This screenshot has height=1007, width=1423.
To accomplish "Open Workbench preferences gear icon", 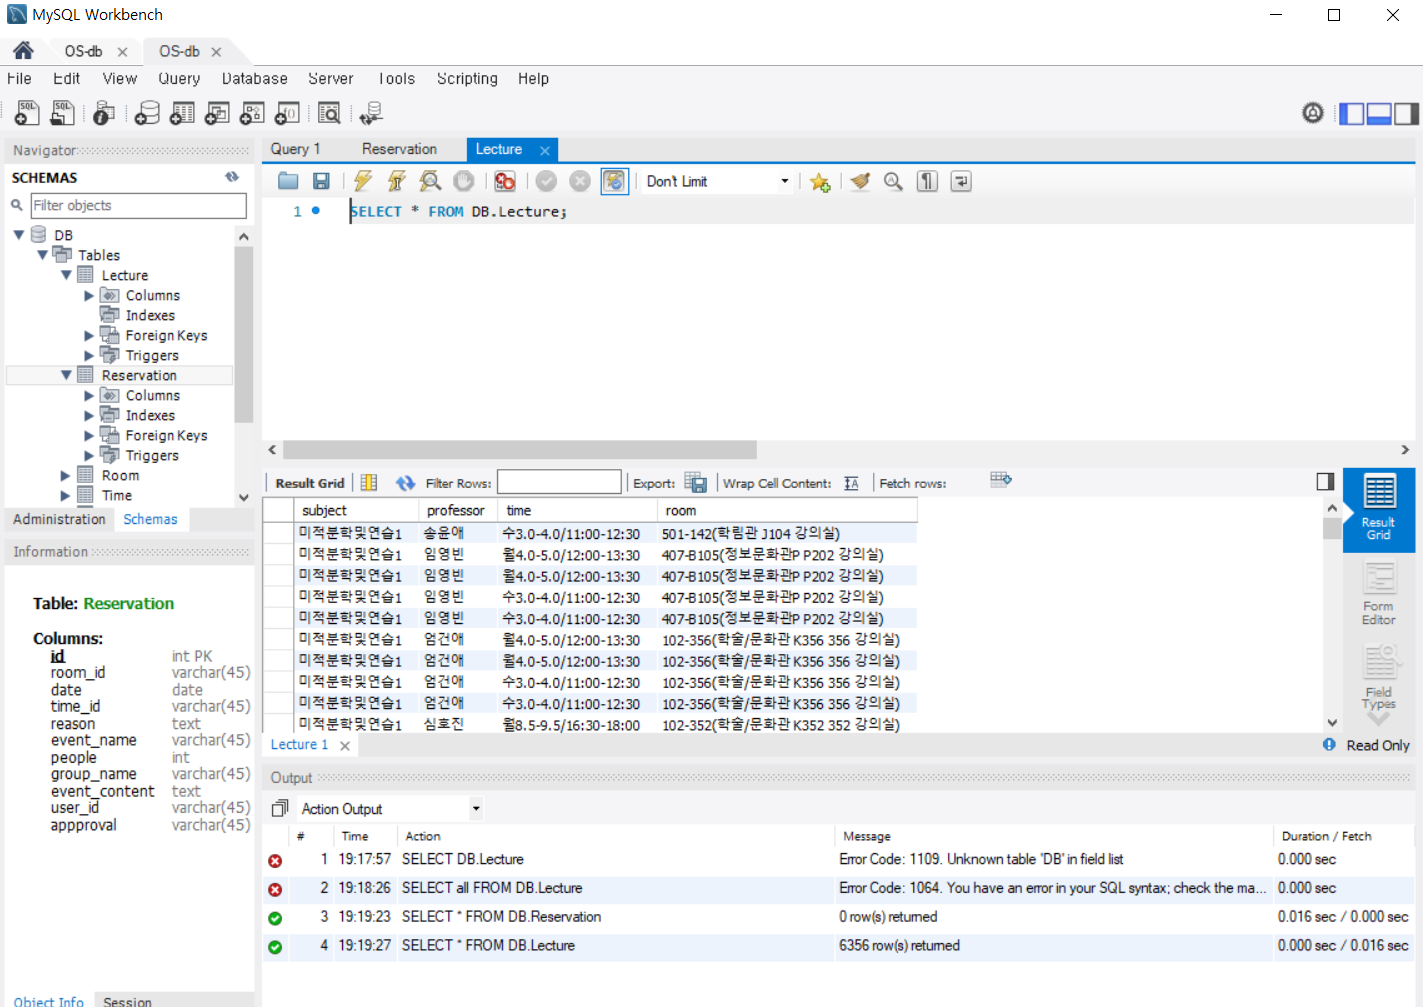I will (x=1313, y=113).
